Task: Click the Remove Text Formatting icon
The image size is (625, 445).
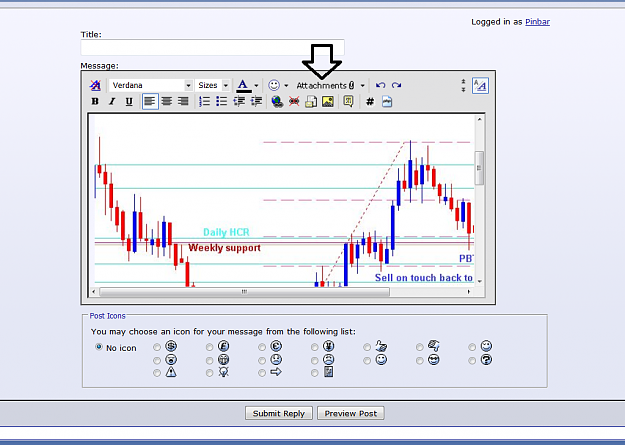Action: [x=95, y=85]
